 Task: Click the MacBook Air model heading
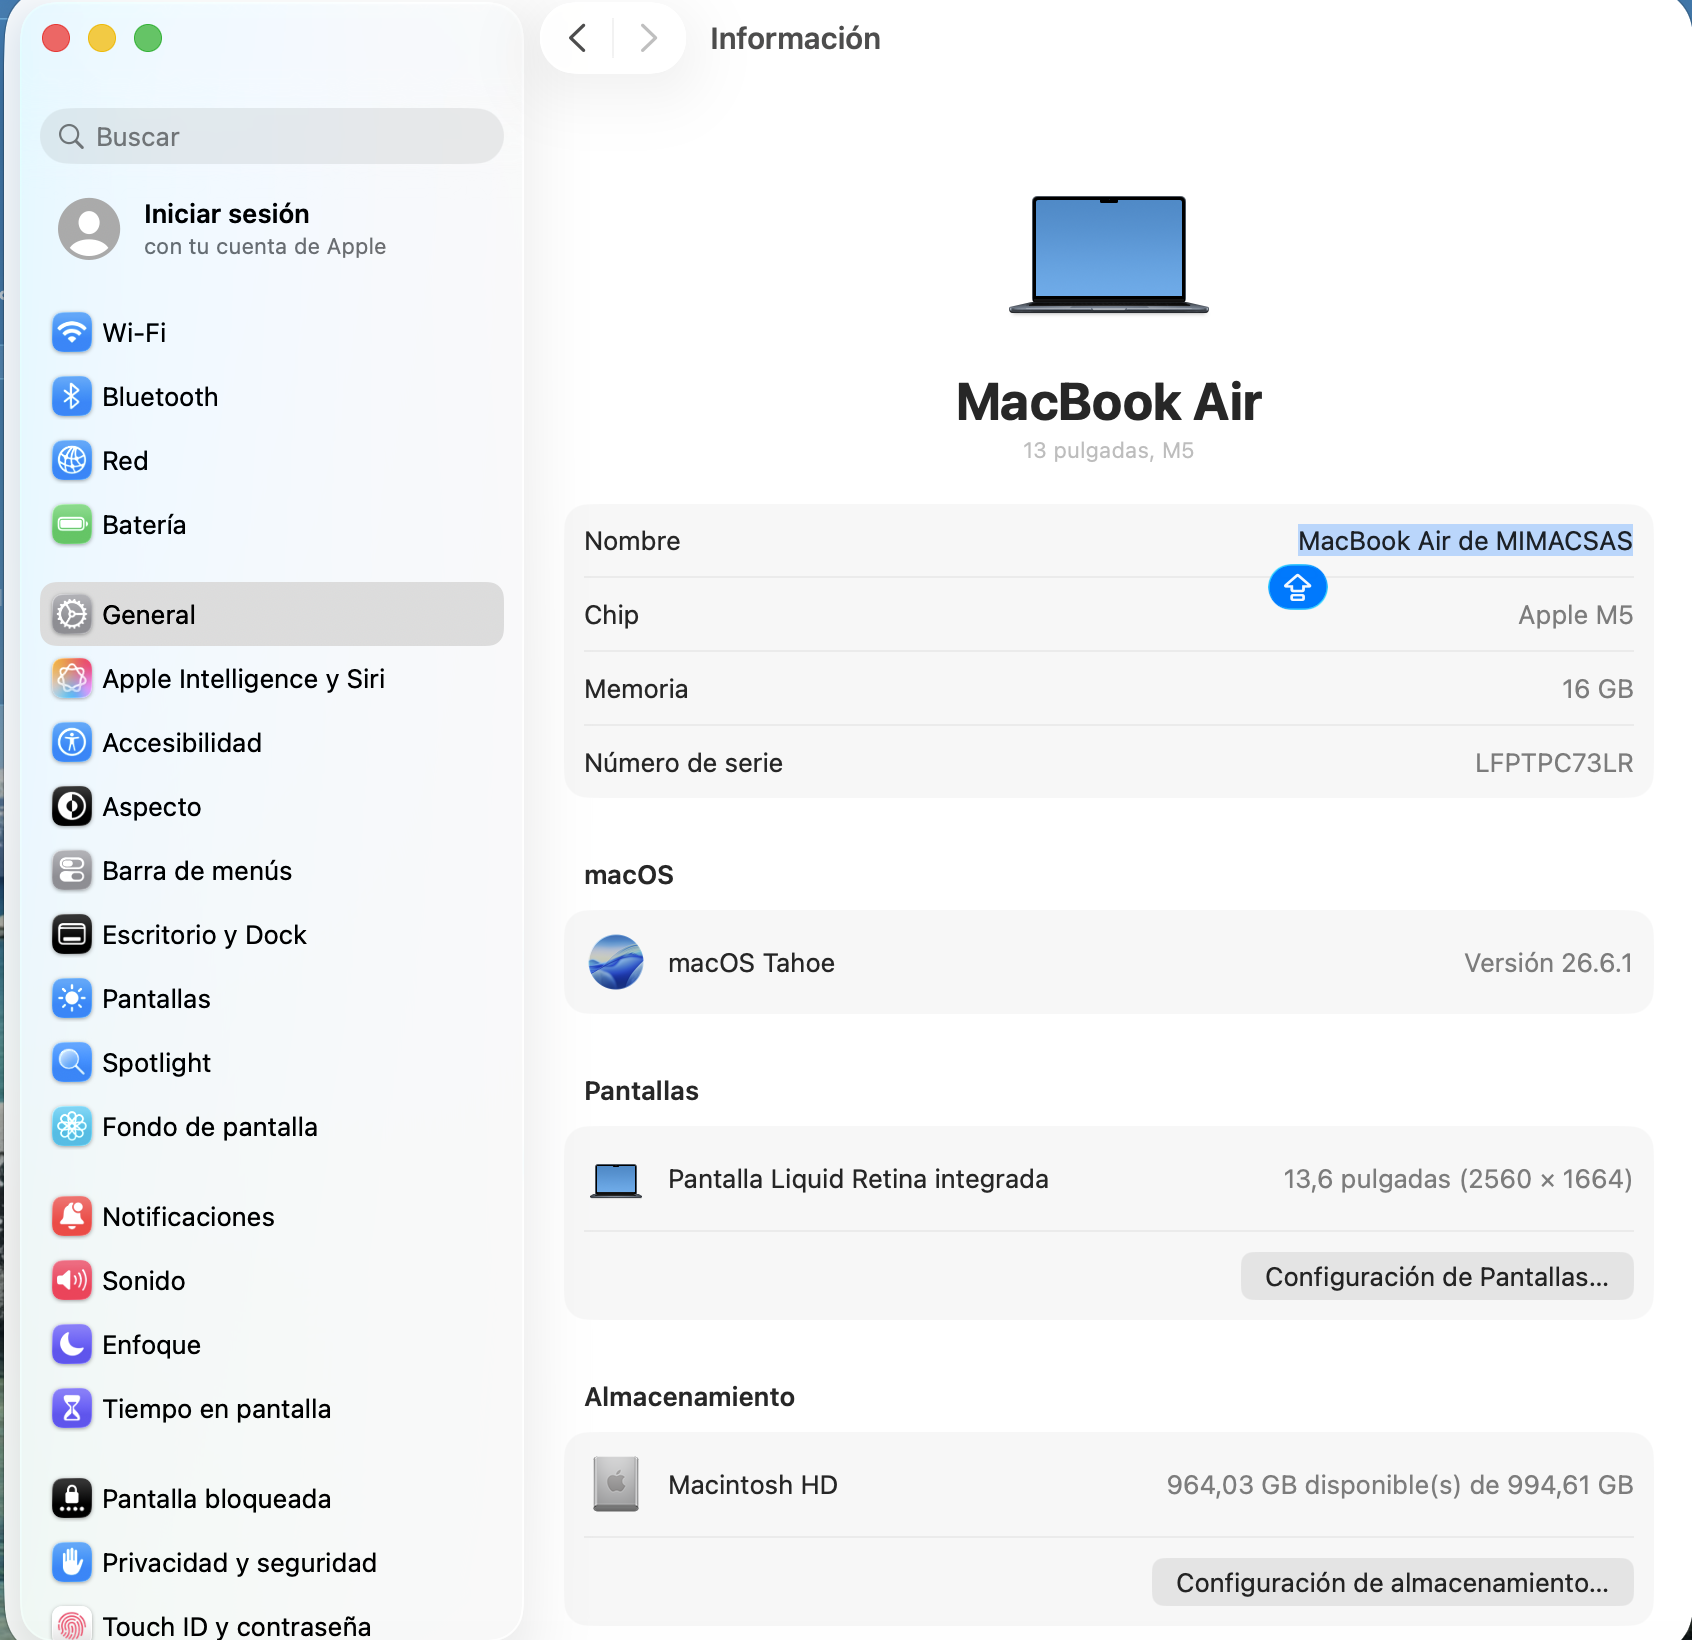coord(1109,402)
